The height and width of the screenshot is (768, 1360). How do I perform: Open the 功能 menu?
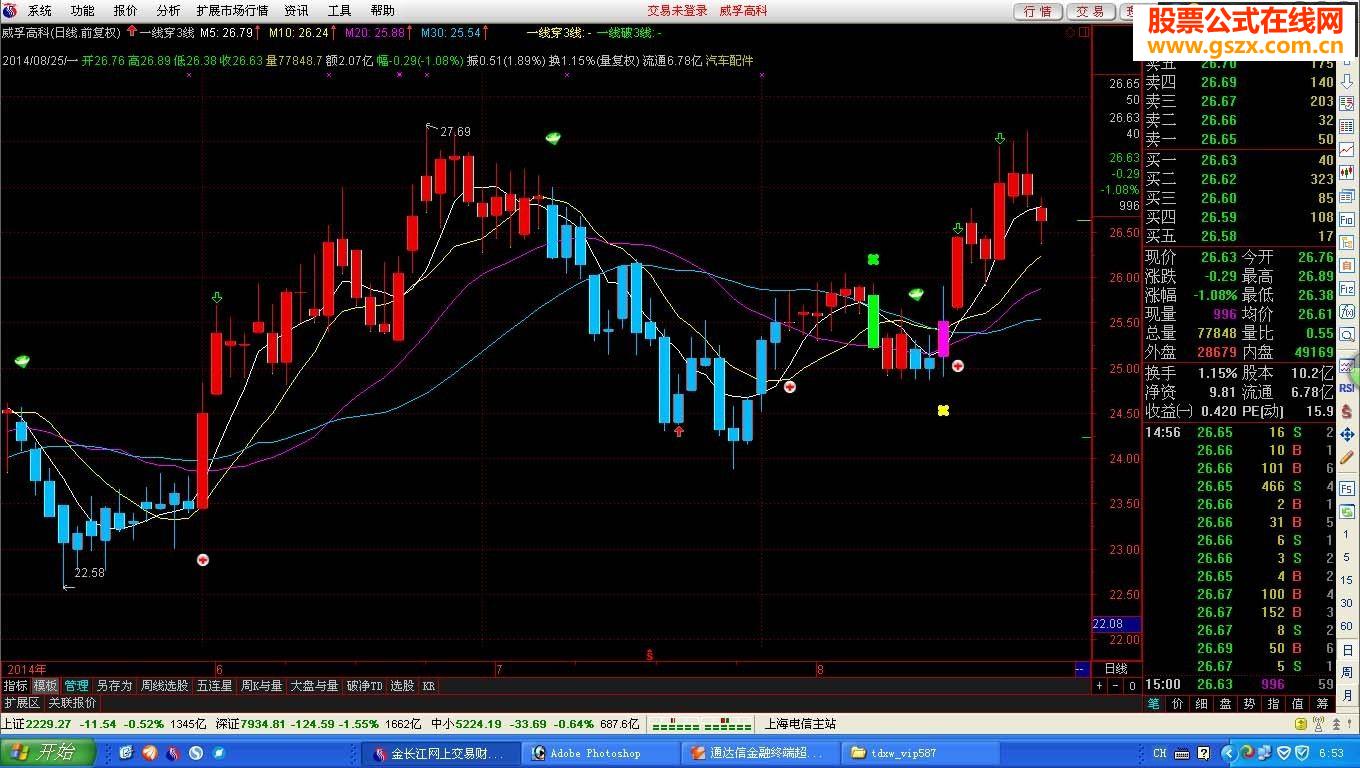click(83, 10)
